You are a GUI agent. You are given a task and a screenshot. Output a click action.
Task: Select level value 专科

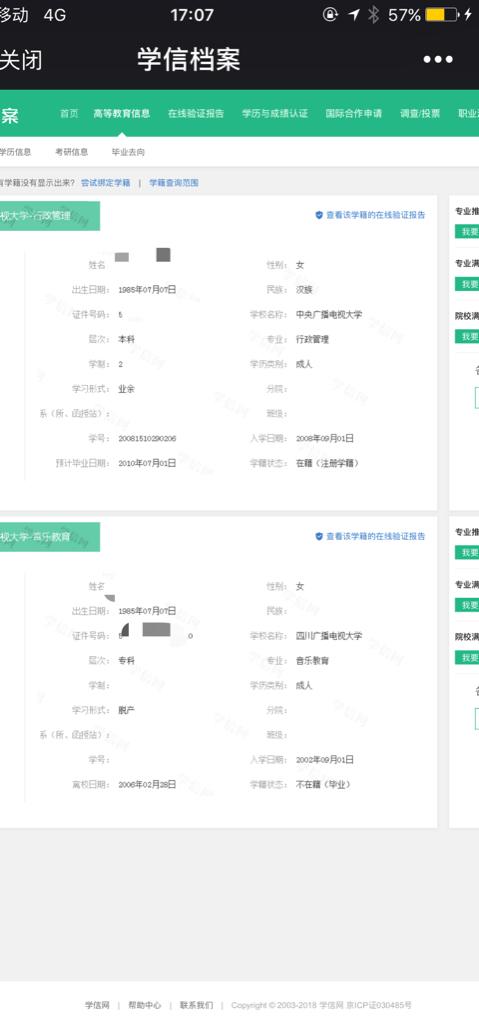pos(126,660)
